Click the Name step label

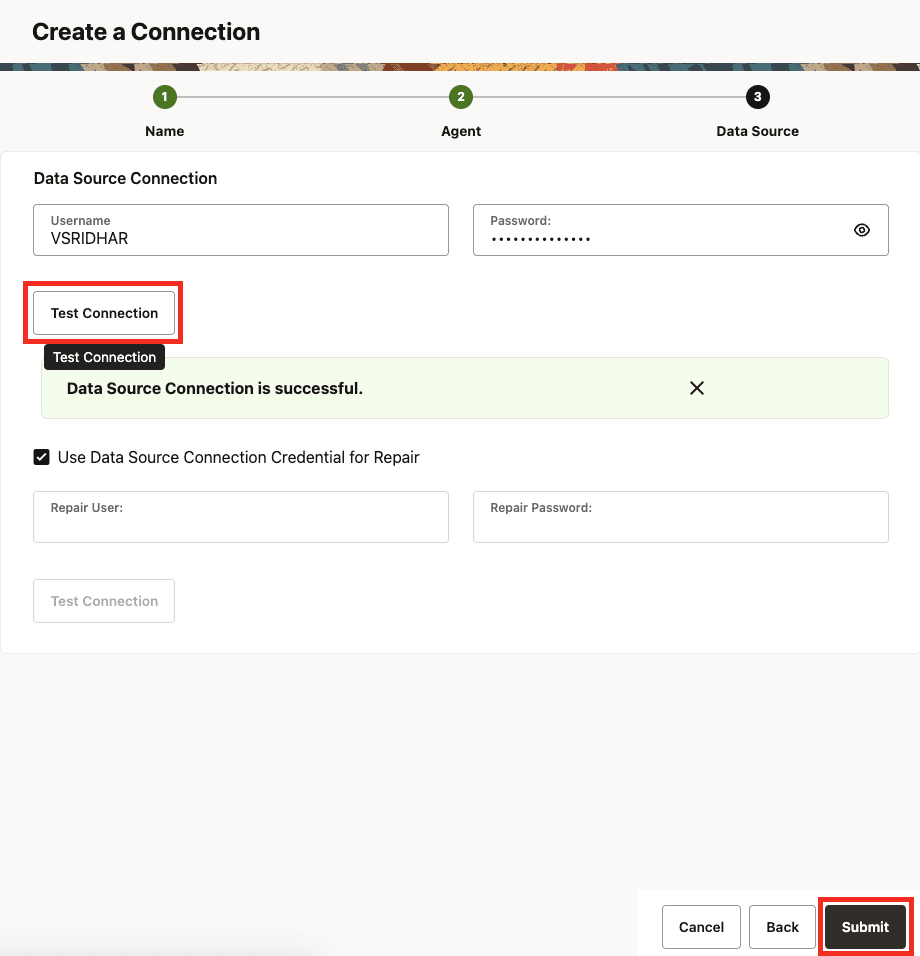[165, 131]
